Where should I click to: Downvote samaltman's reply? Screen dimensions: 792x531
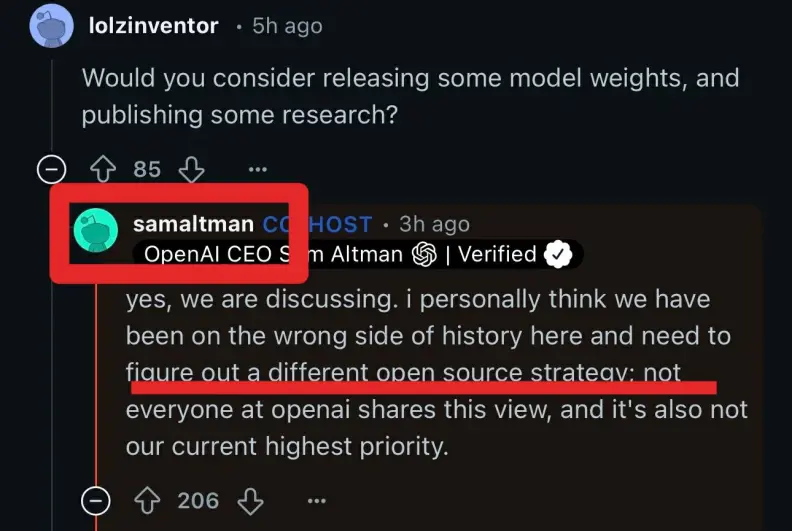tap(251, 499)
